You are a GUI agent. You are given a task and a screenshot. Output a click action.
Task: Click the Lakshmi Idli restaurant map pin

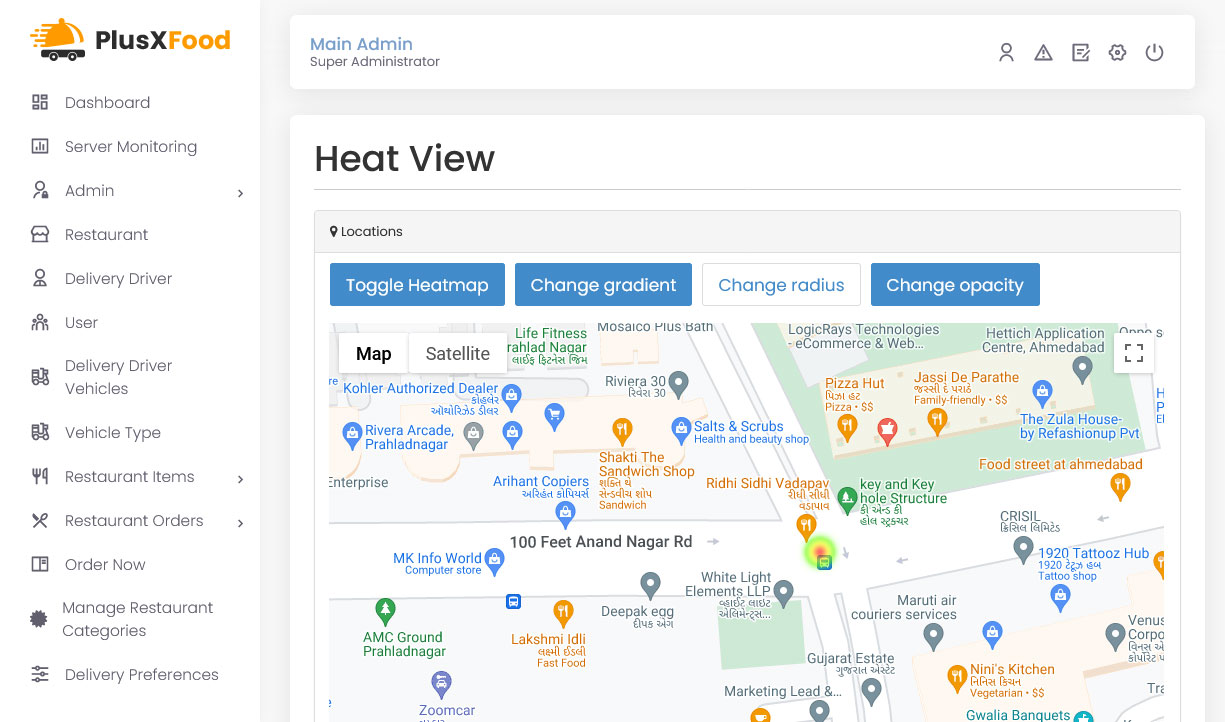click(x=562, y=611)
